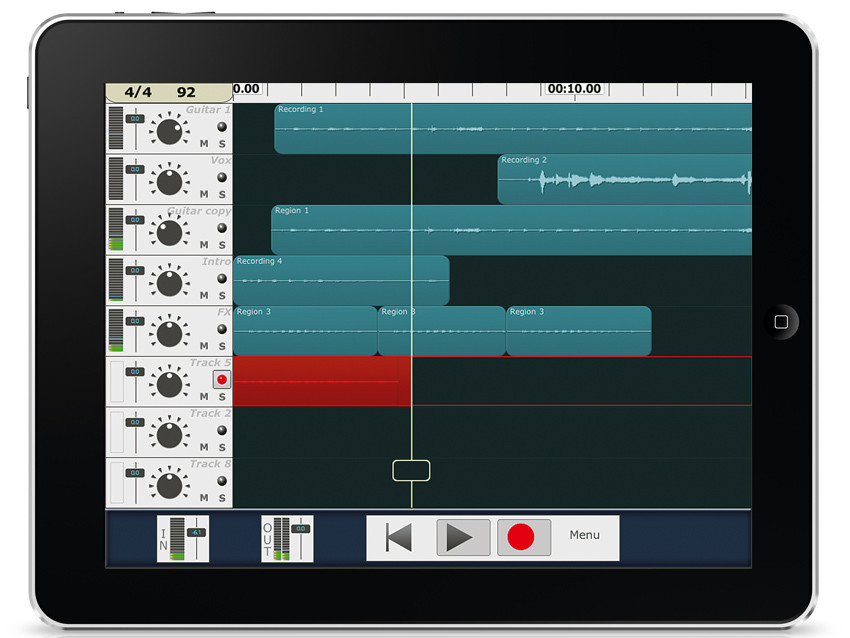The image size is (850, 638).
Task: Click the Guitar copy volume fader
Action: click(135, 220)
